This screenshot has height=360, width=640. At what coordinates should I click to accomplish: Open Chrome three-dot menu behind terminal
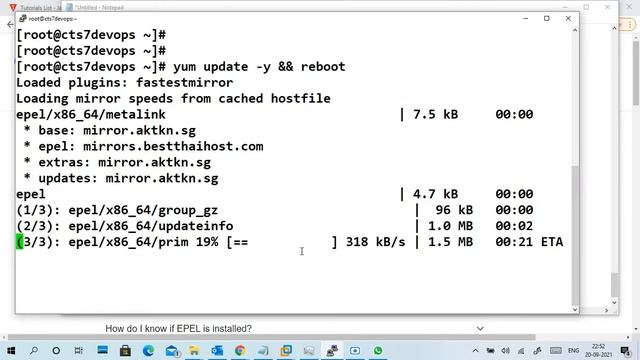click(x=630, y=24)
